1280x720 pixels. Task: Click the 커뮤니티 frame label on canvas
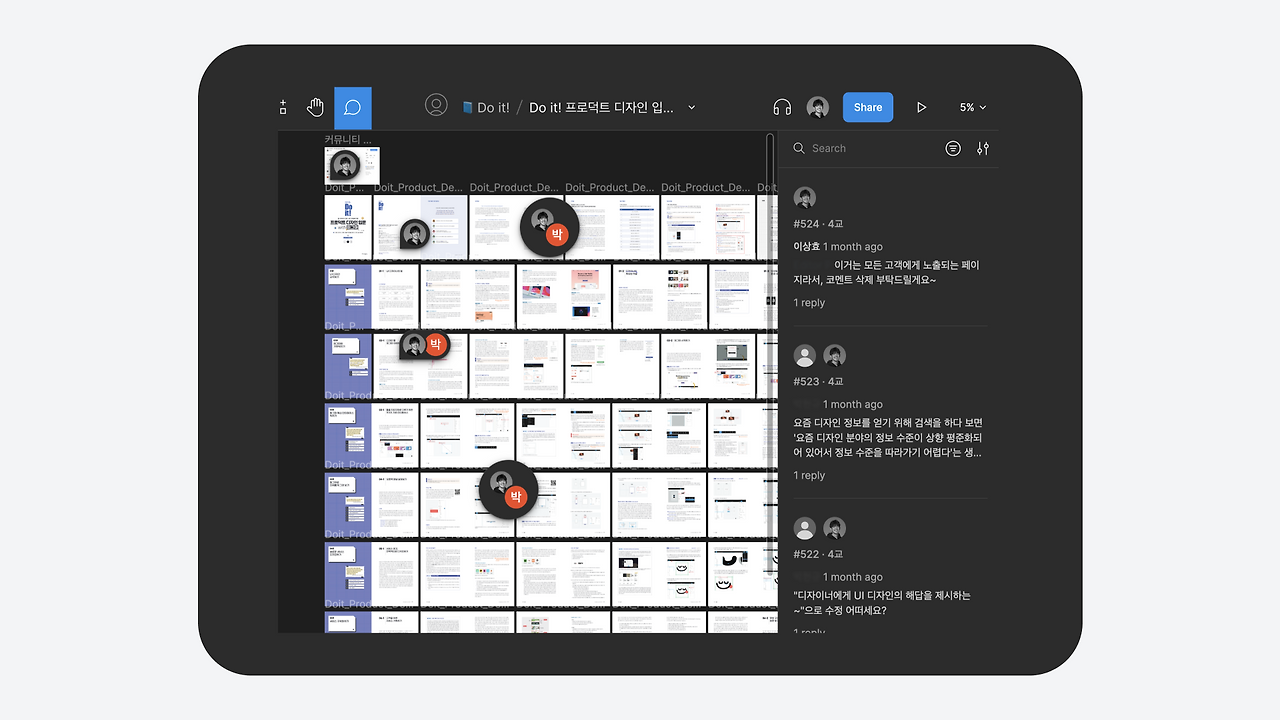[348, 140]
